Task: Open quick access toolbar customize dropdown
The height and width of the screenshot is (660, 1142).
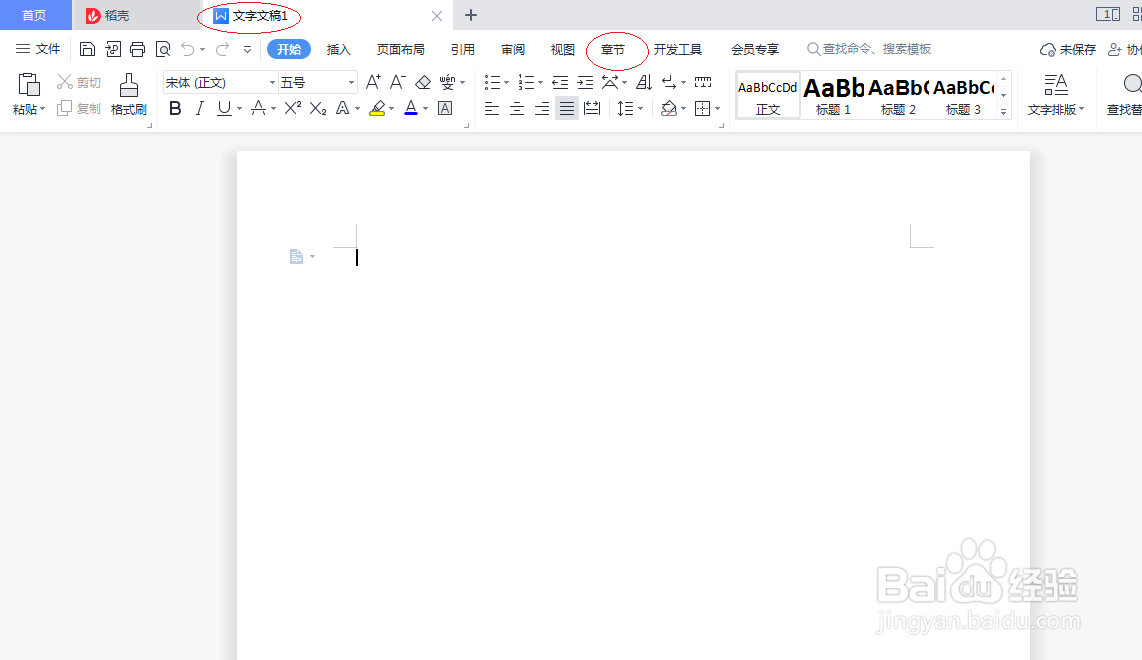Action: click(248, 50)
